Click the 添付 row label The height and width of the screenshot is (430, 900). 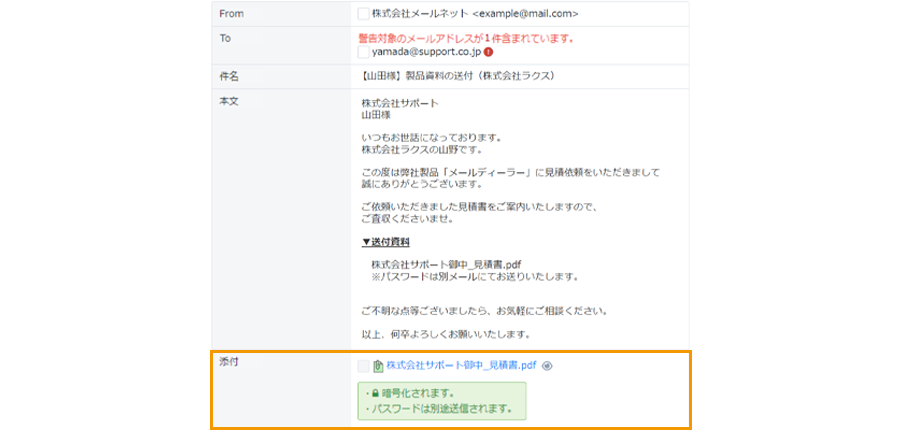(228, 361)
